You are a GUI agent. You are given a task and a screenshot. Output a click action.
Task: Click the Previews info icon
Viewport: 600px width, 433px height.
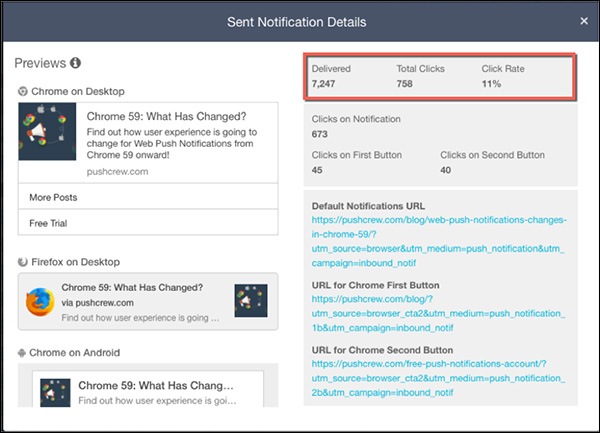tap(75, 63)
